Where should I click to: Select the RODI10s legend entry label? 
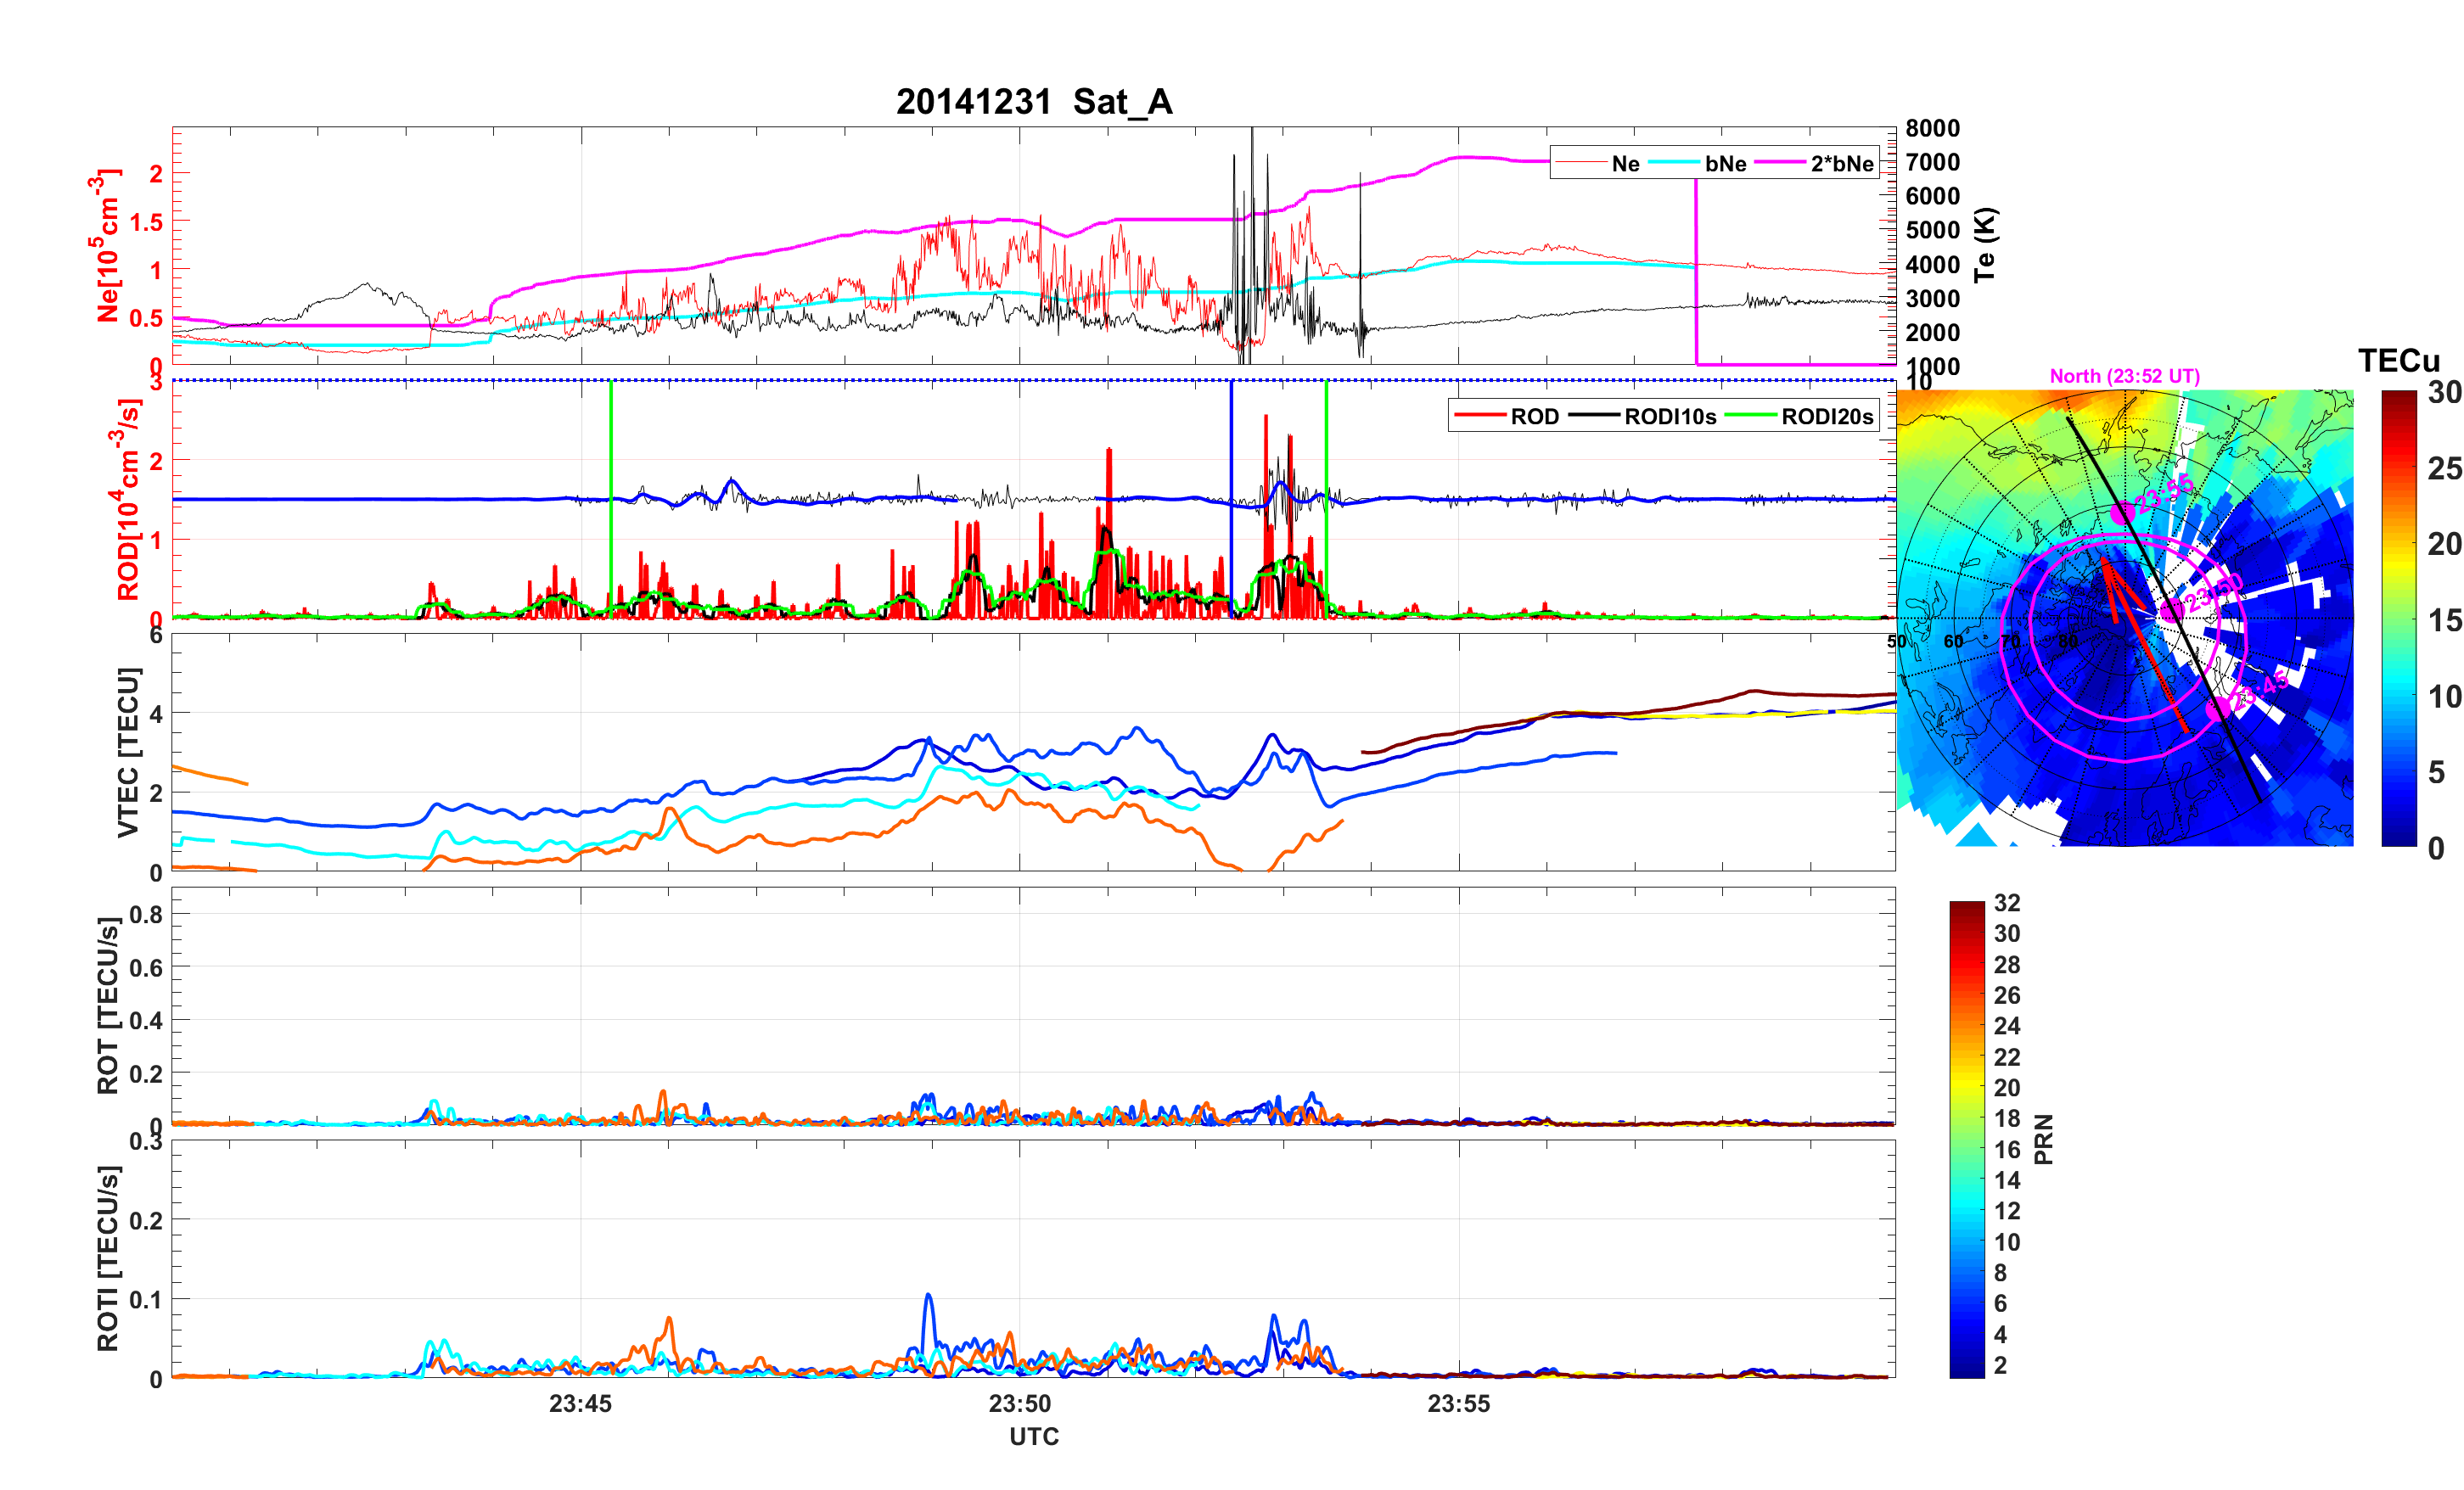(1670, 416)
